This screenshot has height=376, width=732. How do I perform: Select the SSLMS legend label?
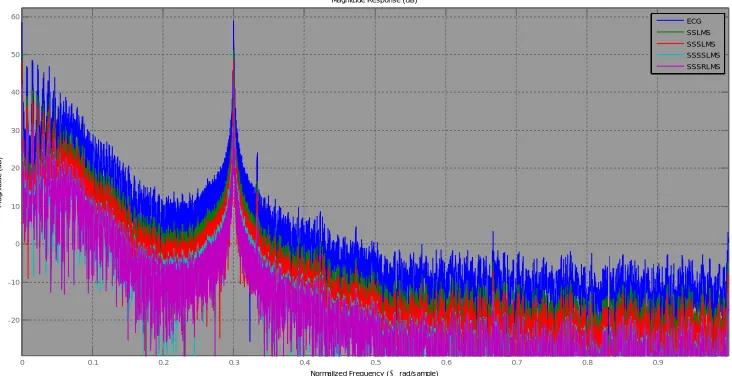click(698, 33)
